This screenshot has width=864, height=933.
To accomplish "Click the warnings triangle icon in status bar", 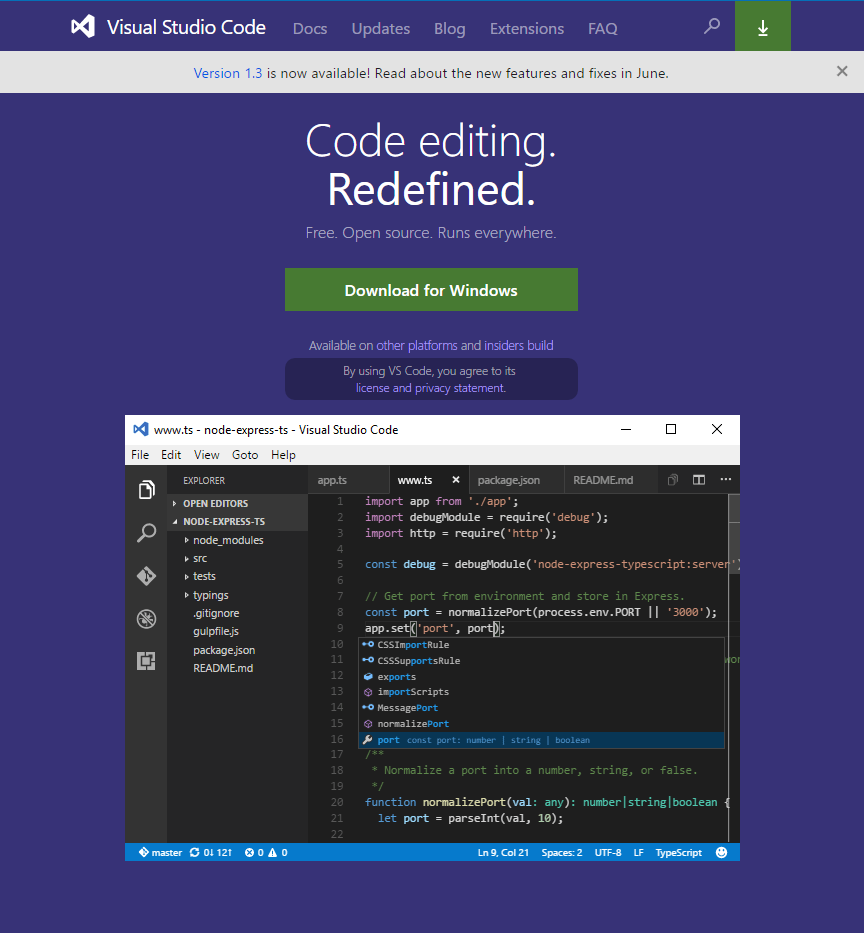I will 273,852.
